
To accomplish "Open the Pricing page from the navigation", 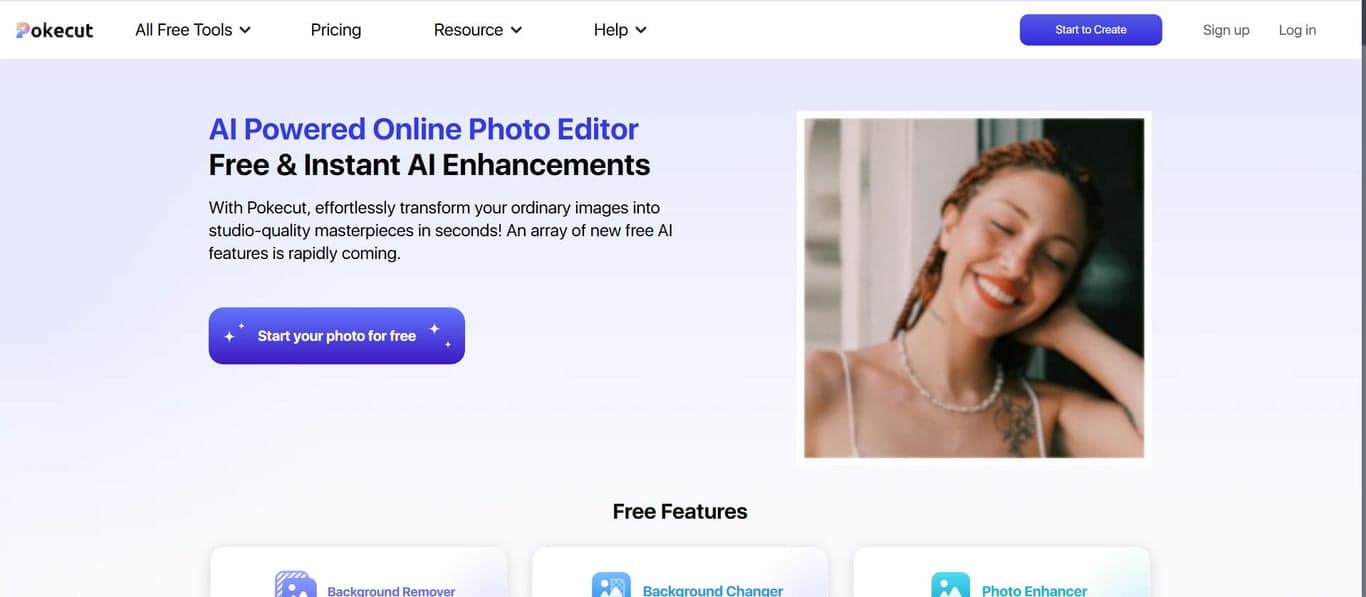I will pyautogui.click(x=335, y=30).
